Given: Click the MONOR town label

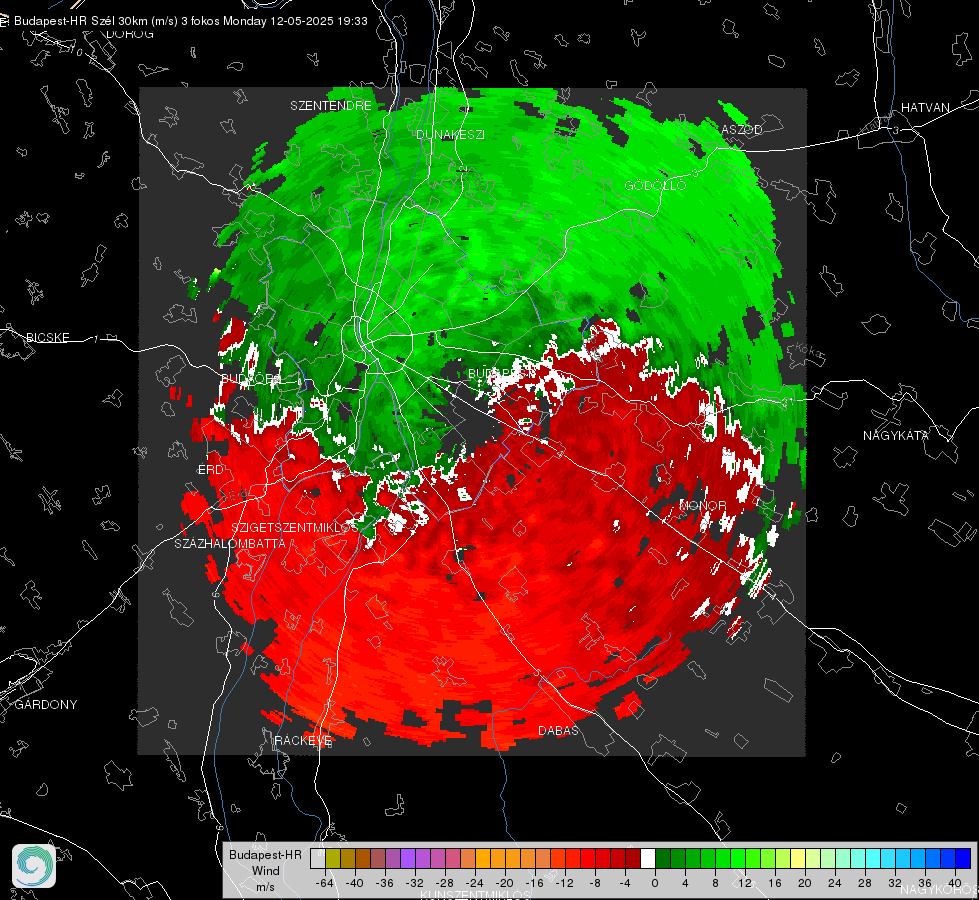Looking at the screenshot, I should [702, 505].
